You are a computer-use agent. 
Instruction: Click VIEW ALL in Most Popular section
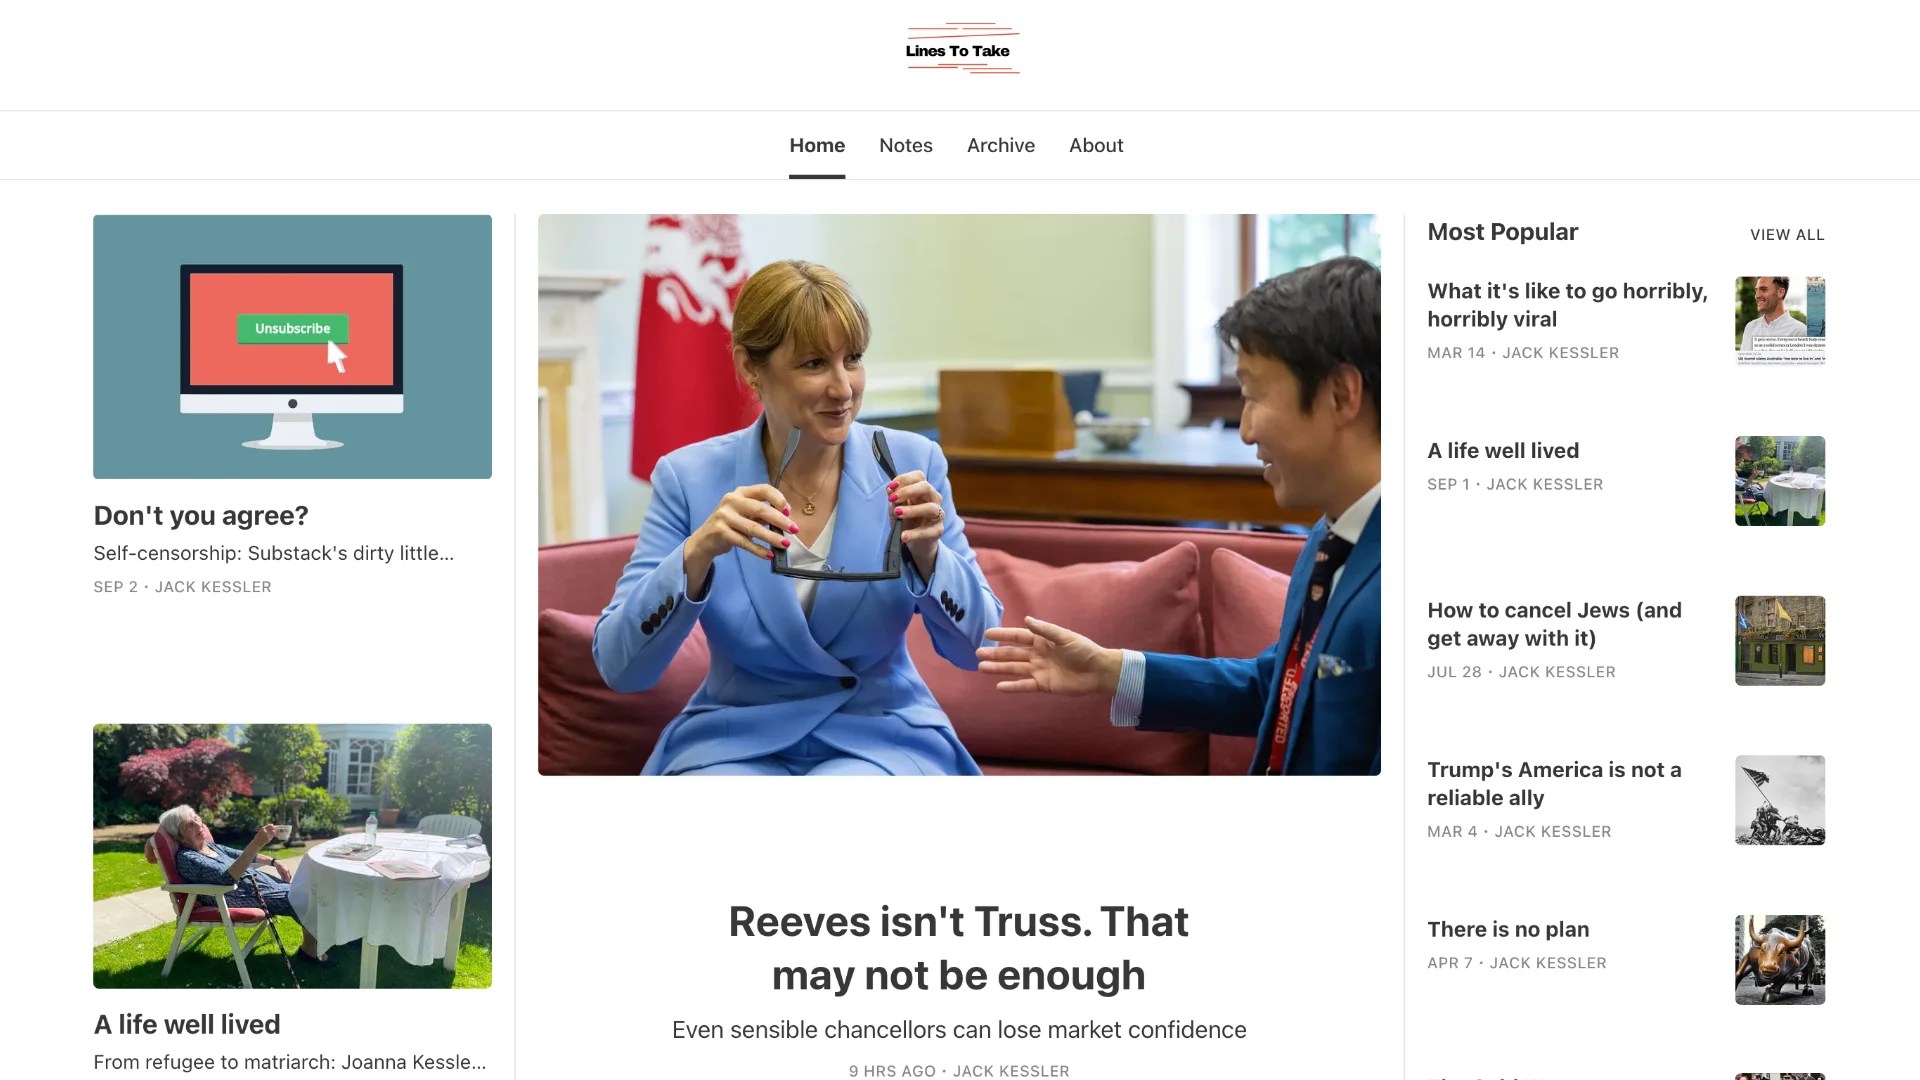tap(1786, 234)
